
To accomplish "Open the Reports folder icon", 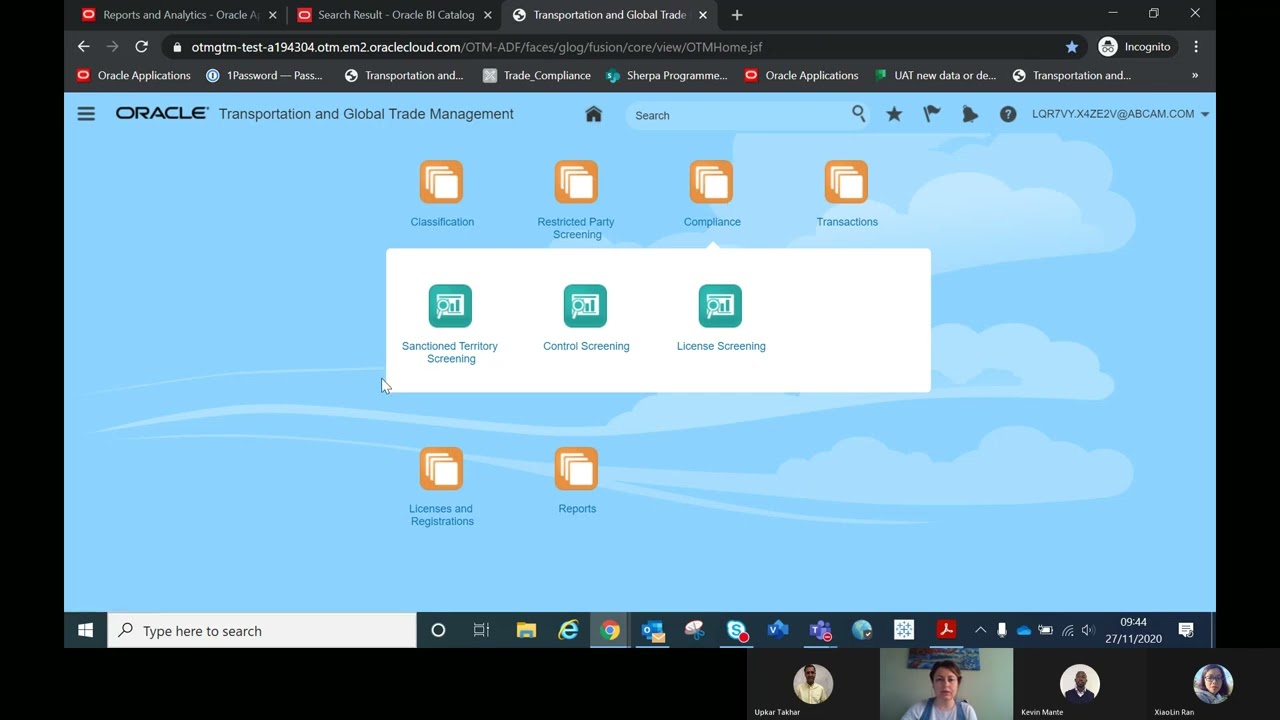I will 576,469.
